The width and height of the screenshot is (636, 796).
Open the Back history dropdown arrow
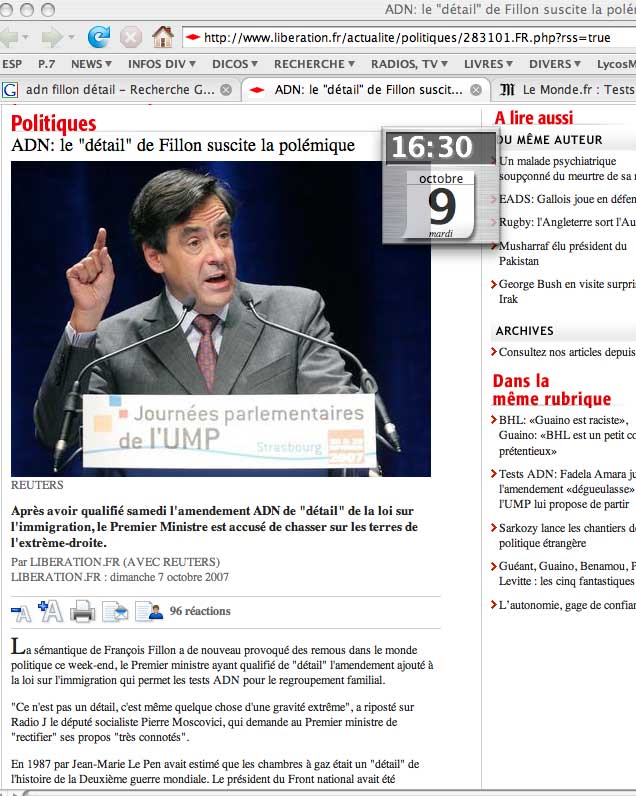point(25,38)
